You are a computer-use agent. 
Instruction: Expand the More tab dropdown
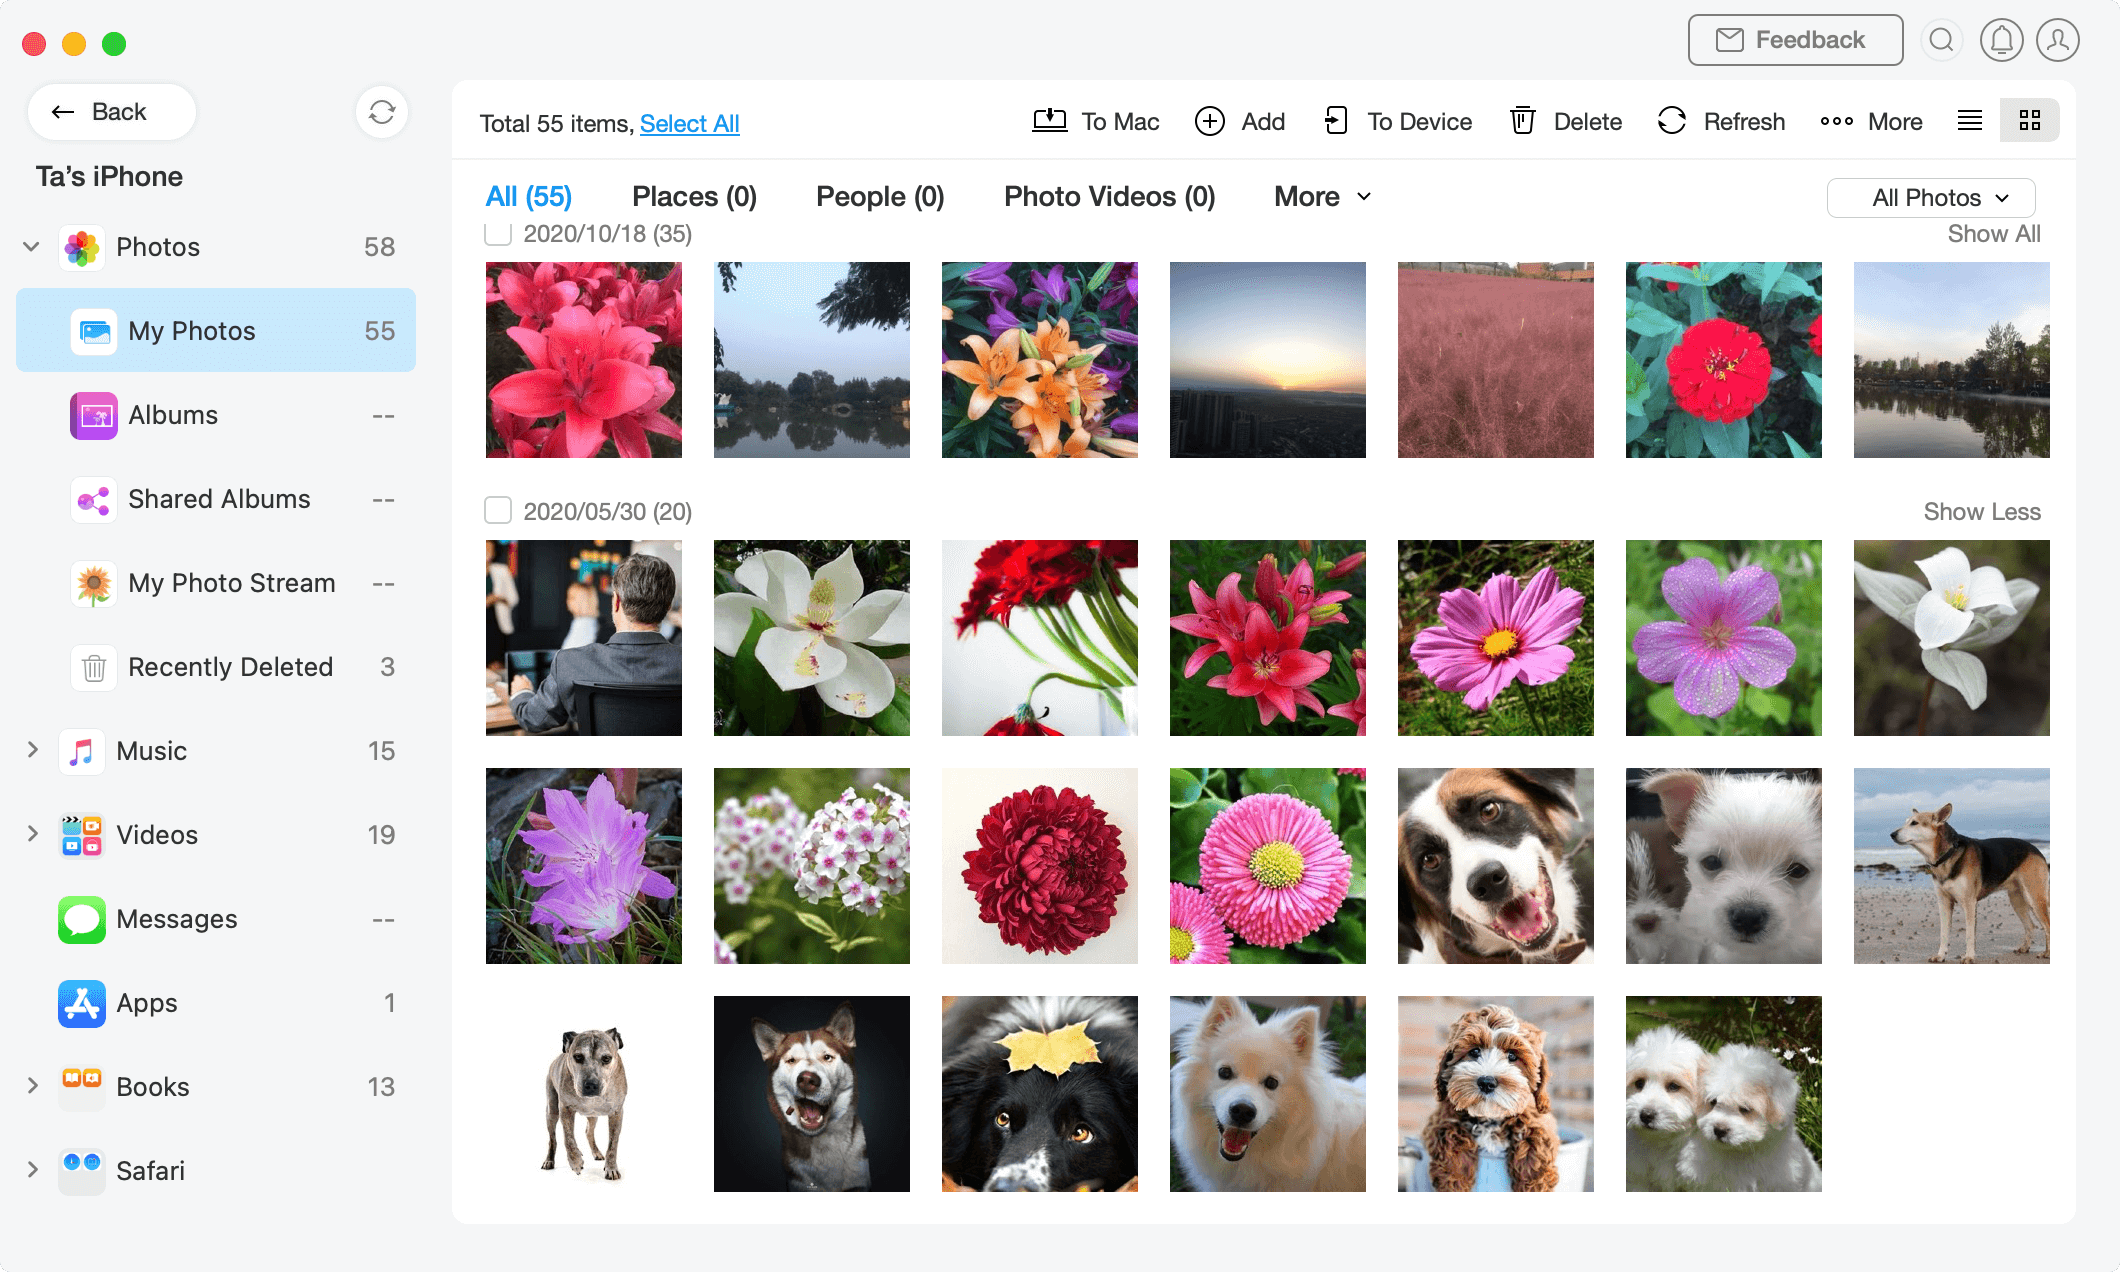[x=1321, y=197]
